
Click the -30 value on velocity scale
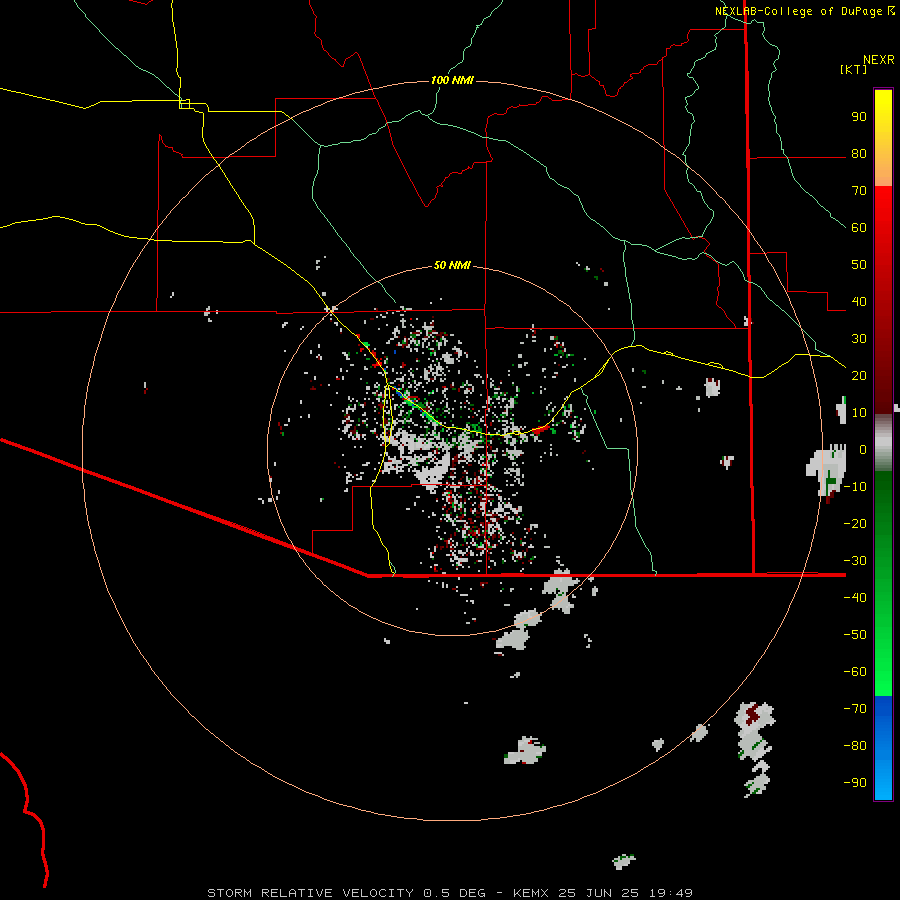pyautogui.click(x=855, y=561)
